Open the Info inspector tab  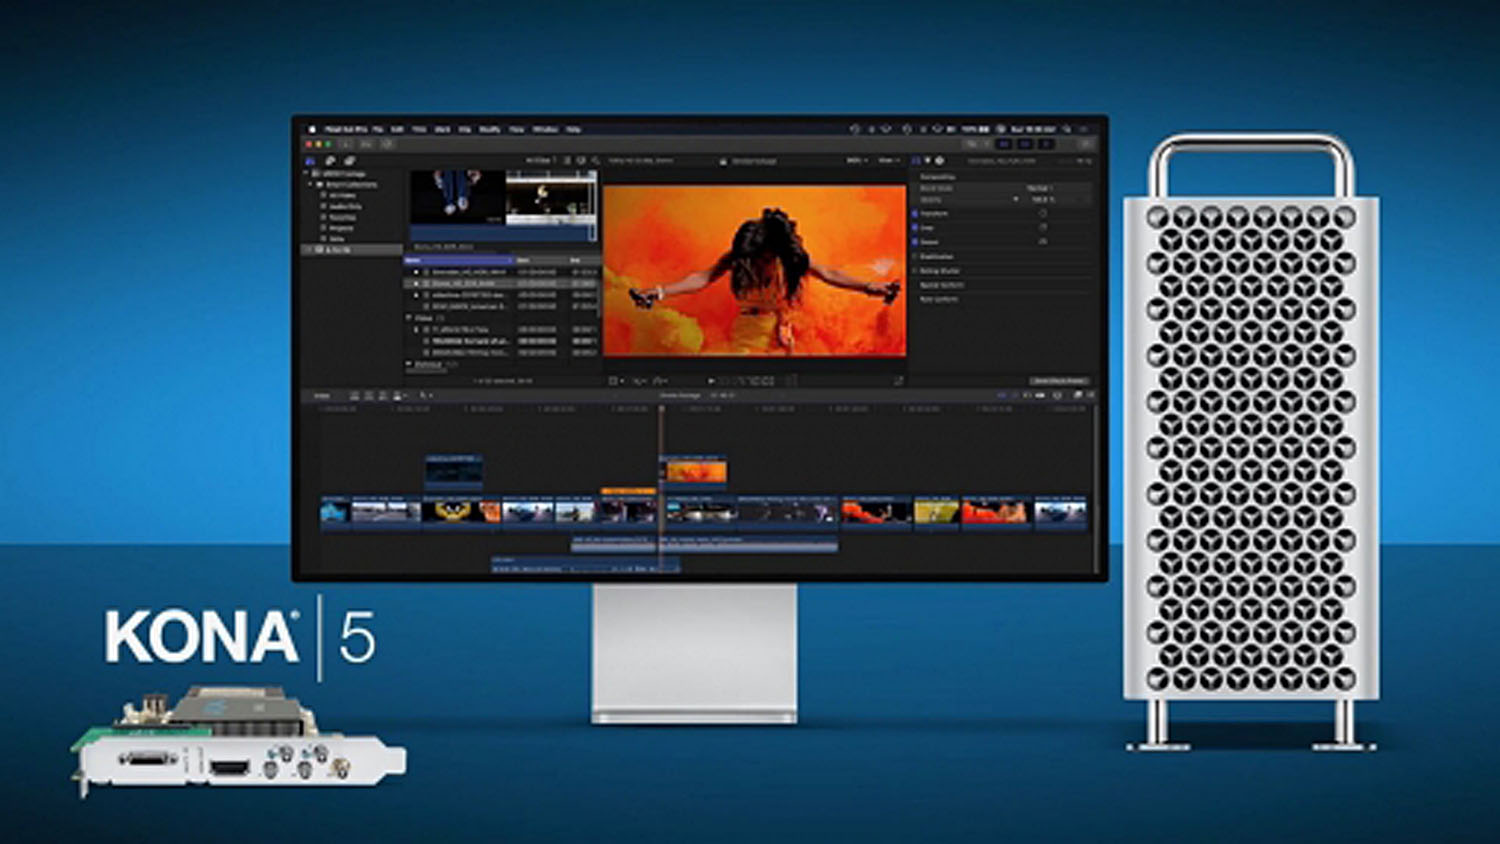point(939,160)
